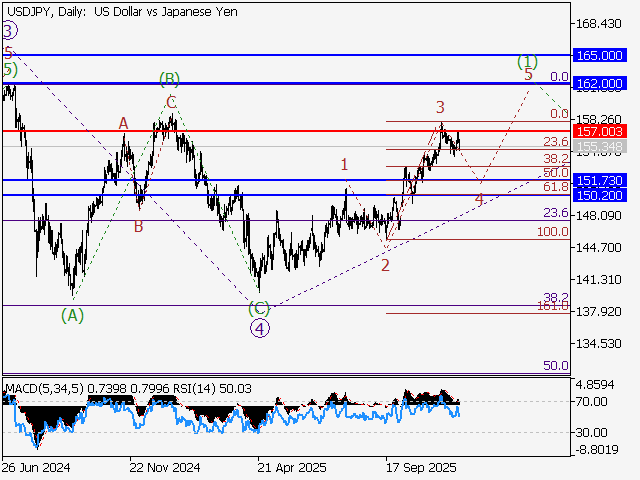The width and height of the screenshot is (640, 480).
Task: Click the 151.730 blue support label
Action: point(606,180)
